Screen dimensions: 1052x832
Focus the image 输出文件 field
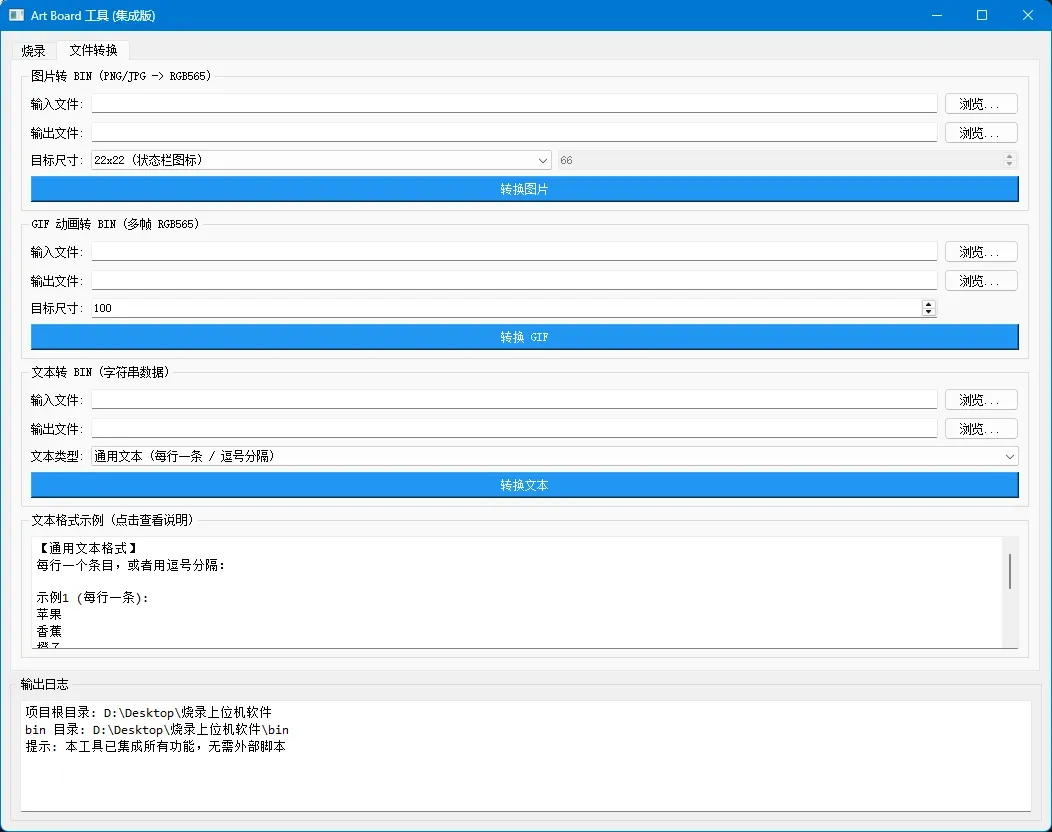[514, 133]
